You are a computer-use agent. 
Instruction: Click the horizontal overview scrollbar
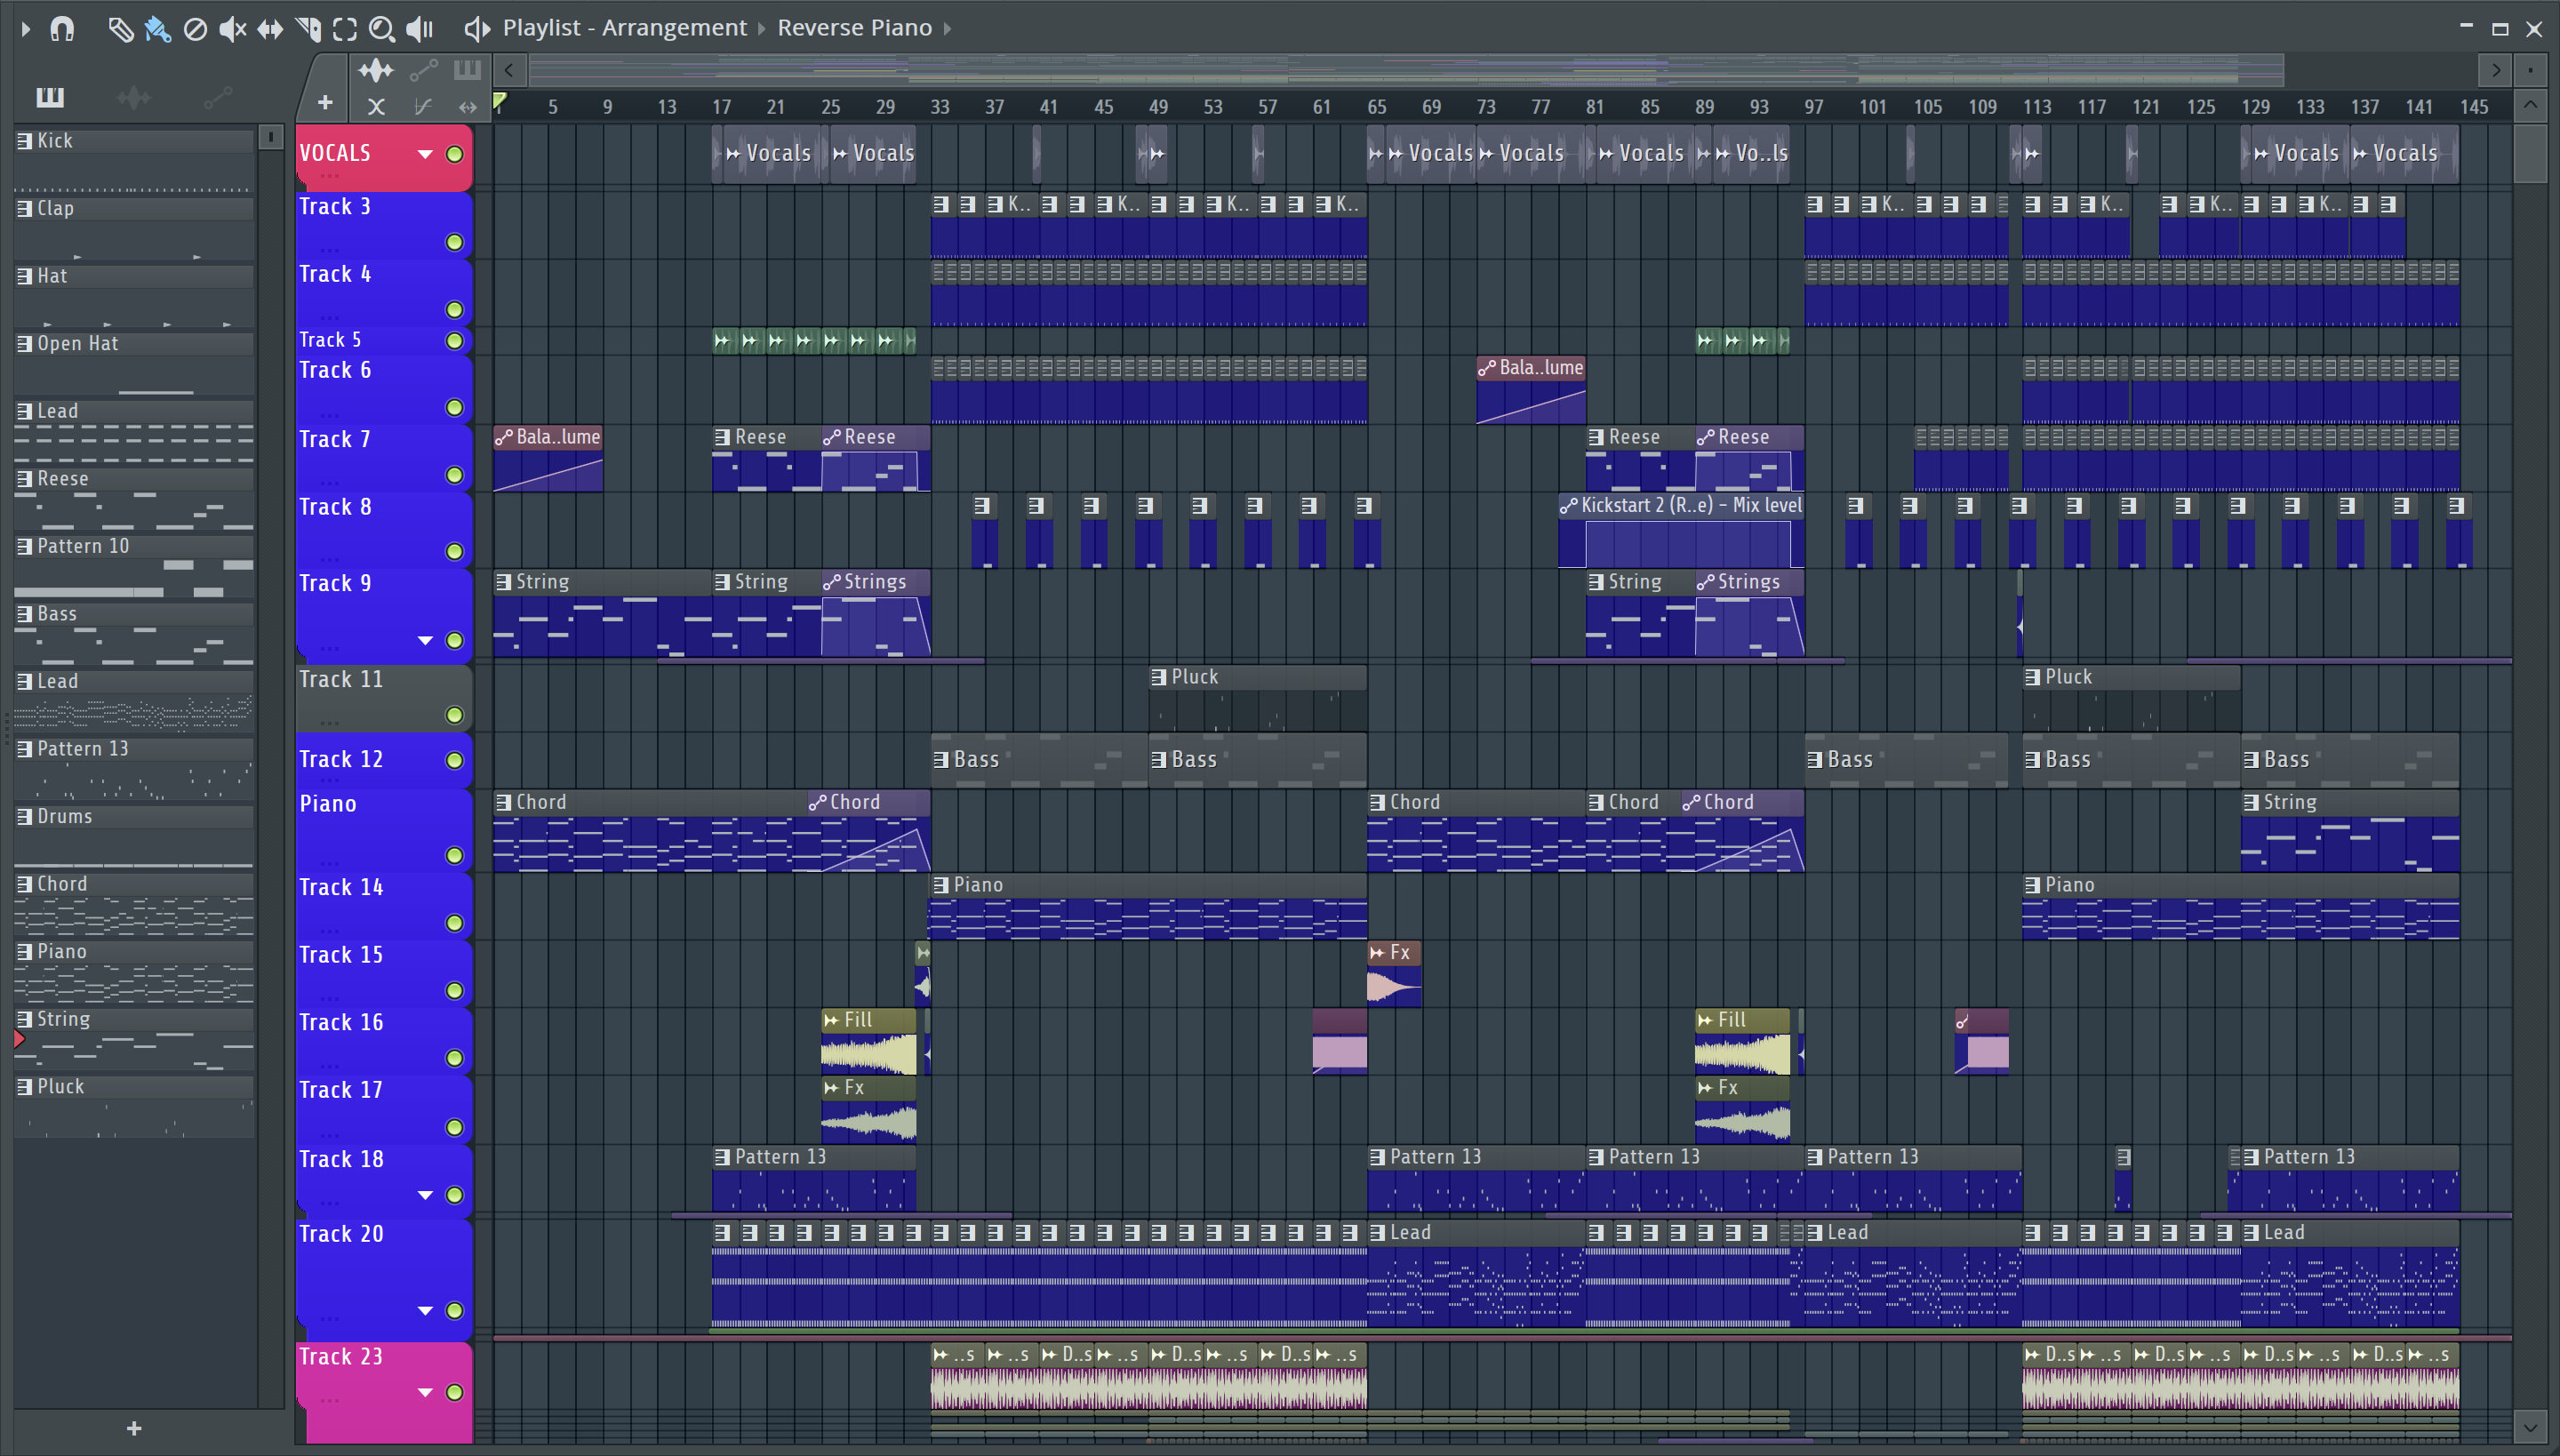point(1405,70)
